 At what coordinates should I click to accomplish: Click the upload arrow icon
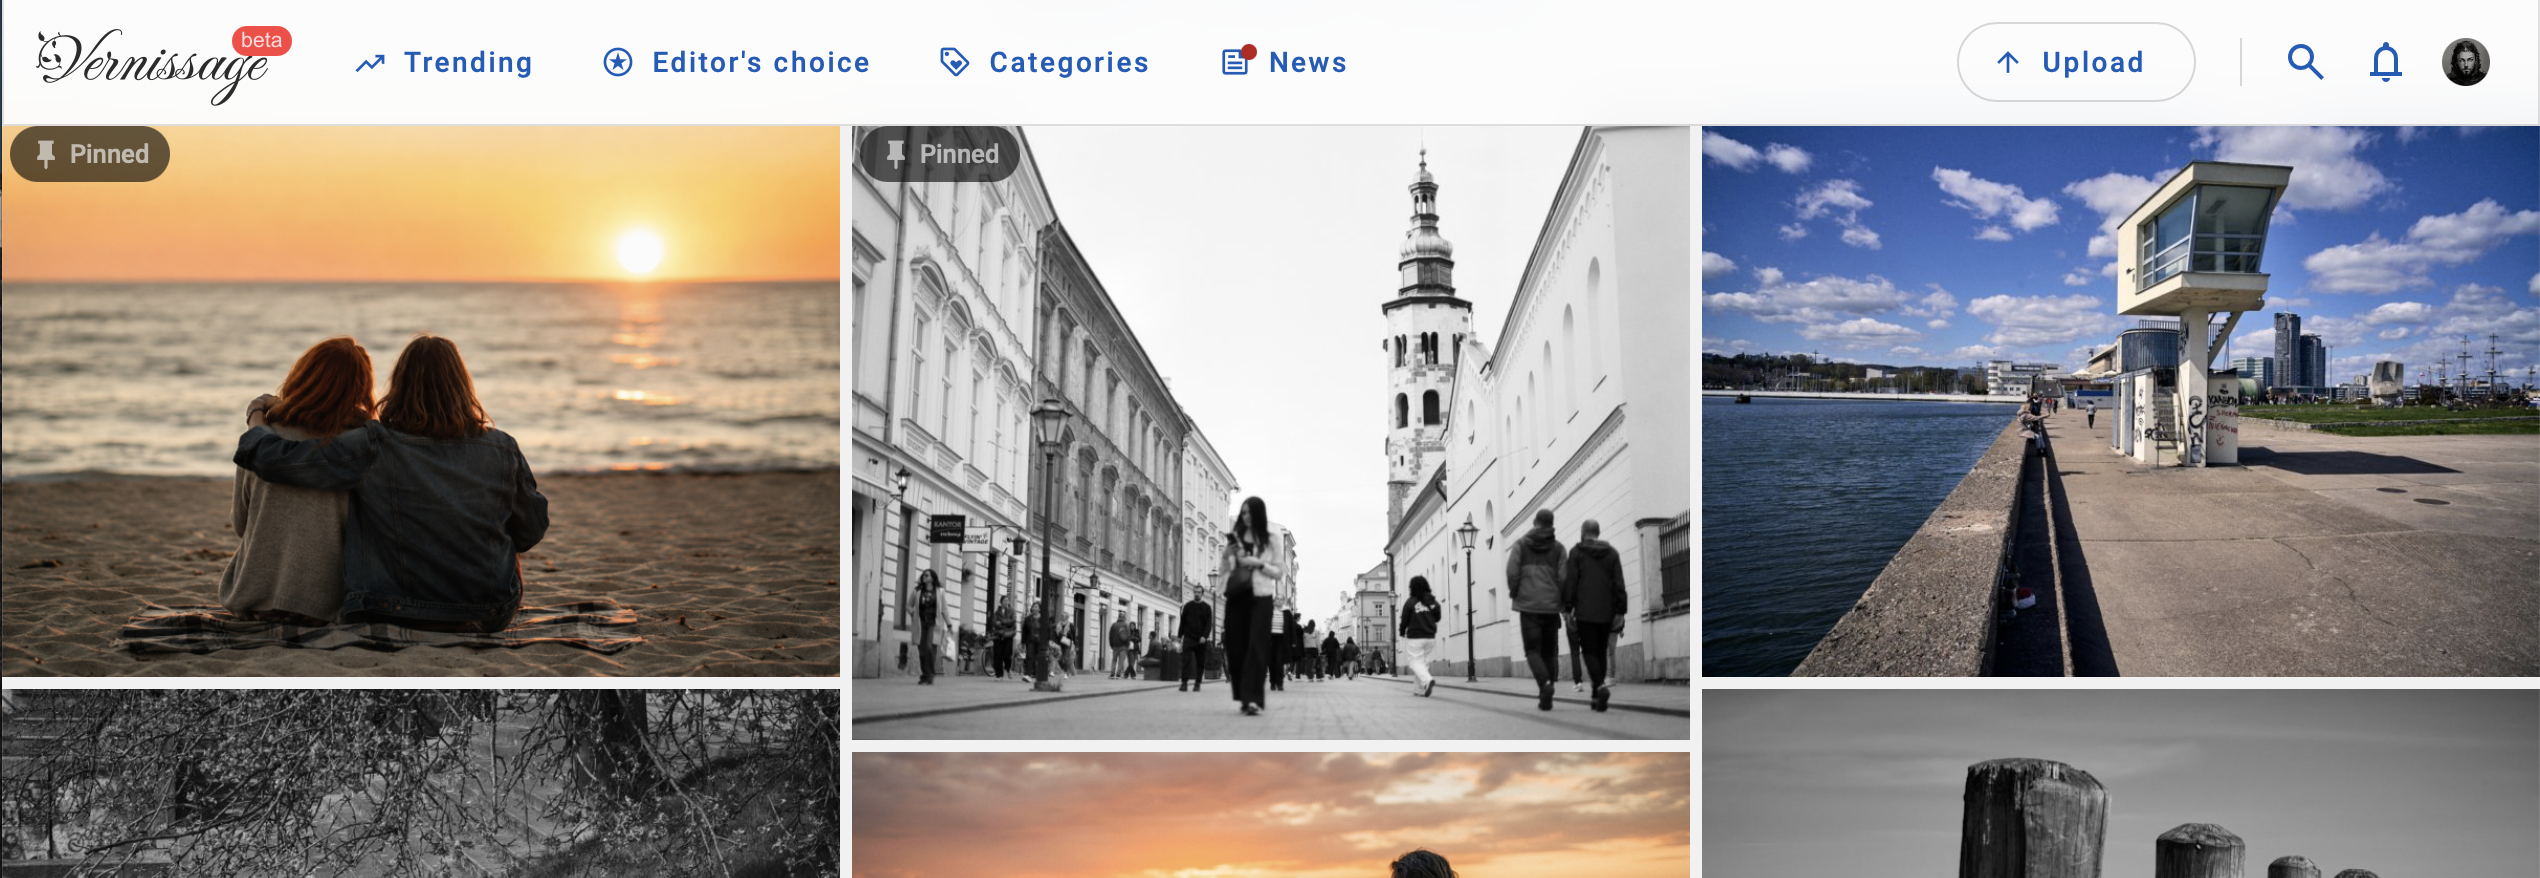[2007, 62]
